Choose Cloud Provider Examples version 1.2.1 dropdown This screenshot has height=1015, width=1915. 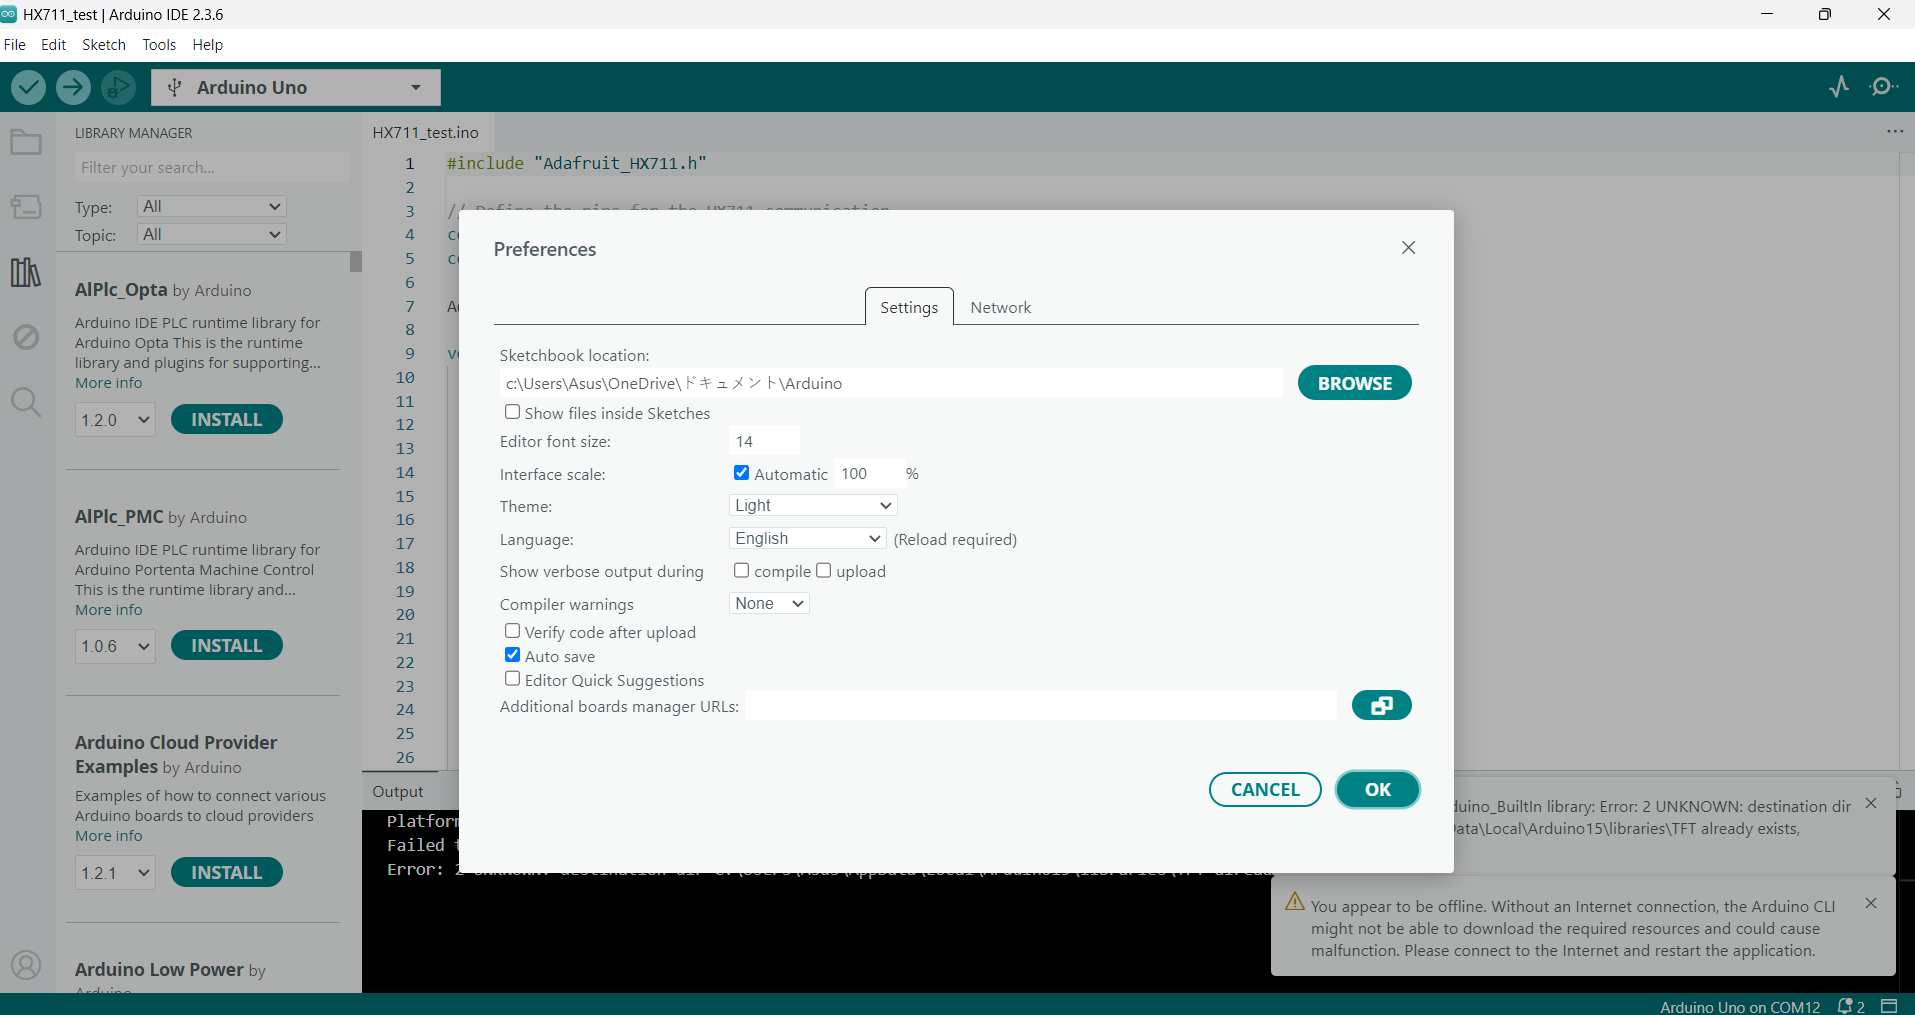[x=116, y=873]
